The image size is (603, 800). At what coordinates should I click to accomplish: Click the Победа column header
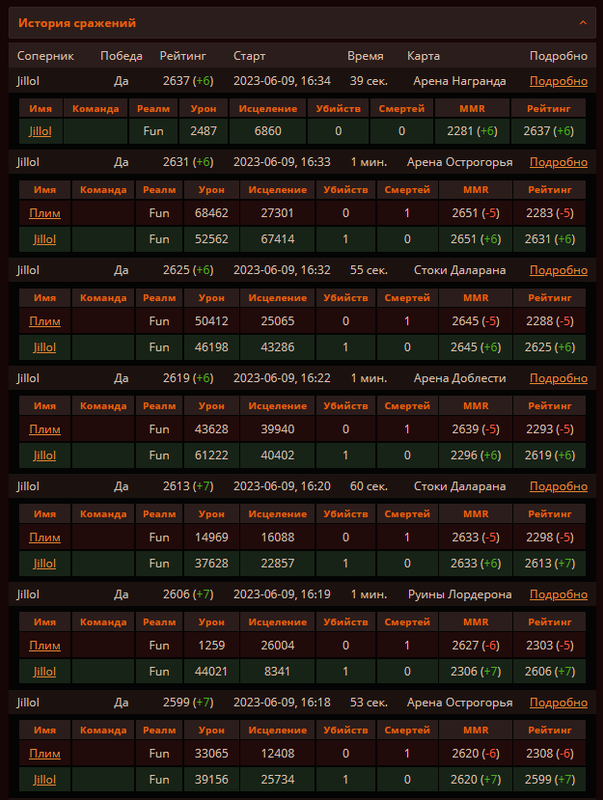click(x=121, y=56)
